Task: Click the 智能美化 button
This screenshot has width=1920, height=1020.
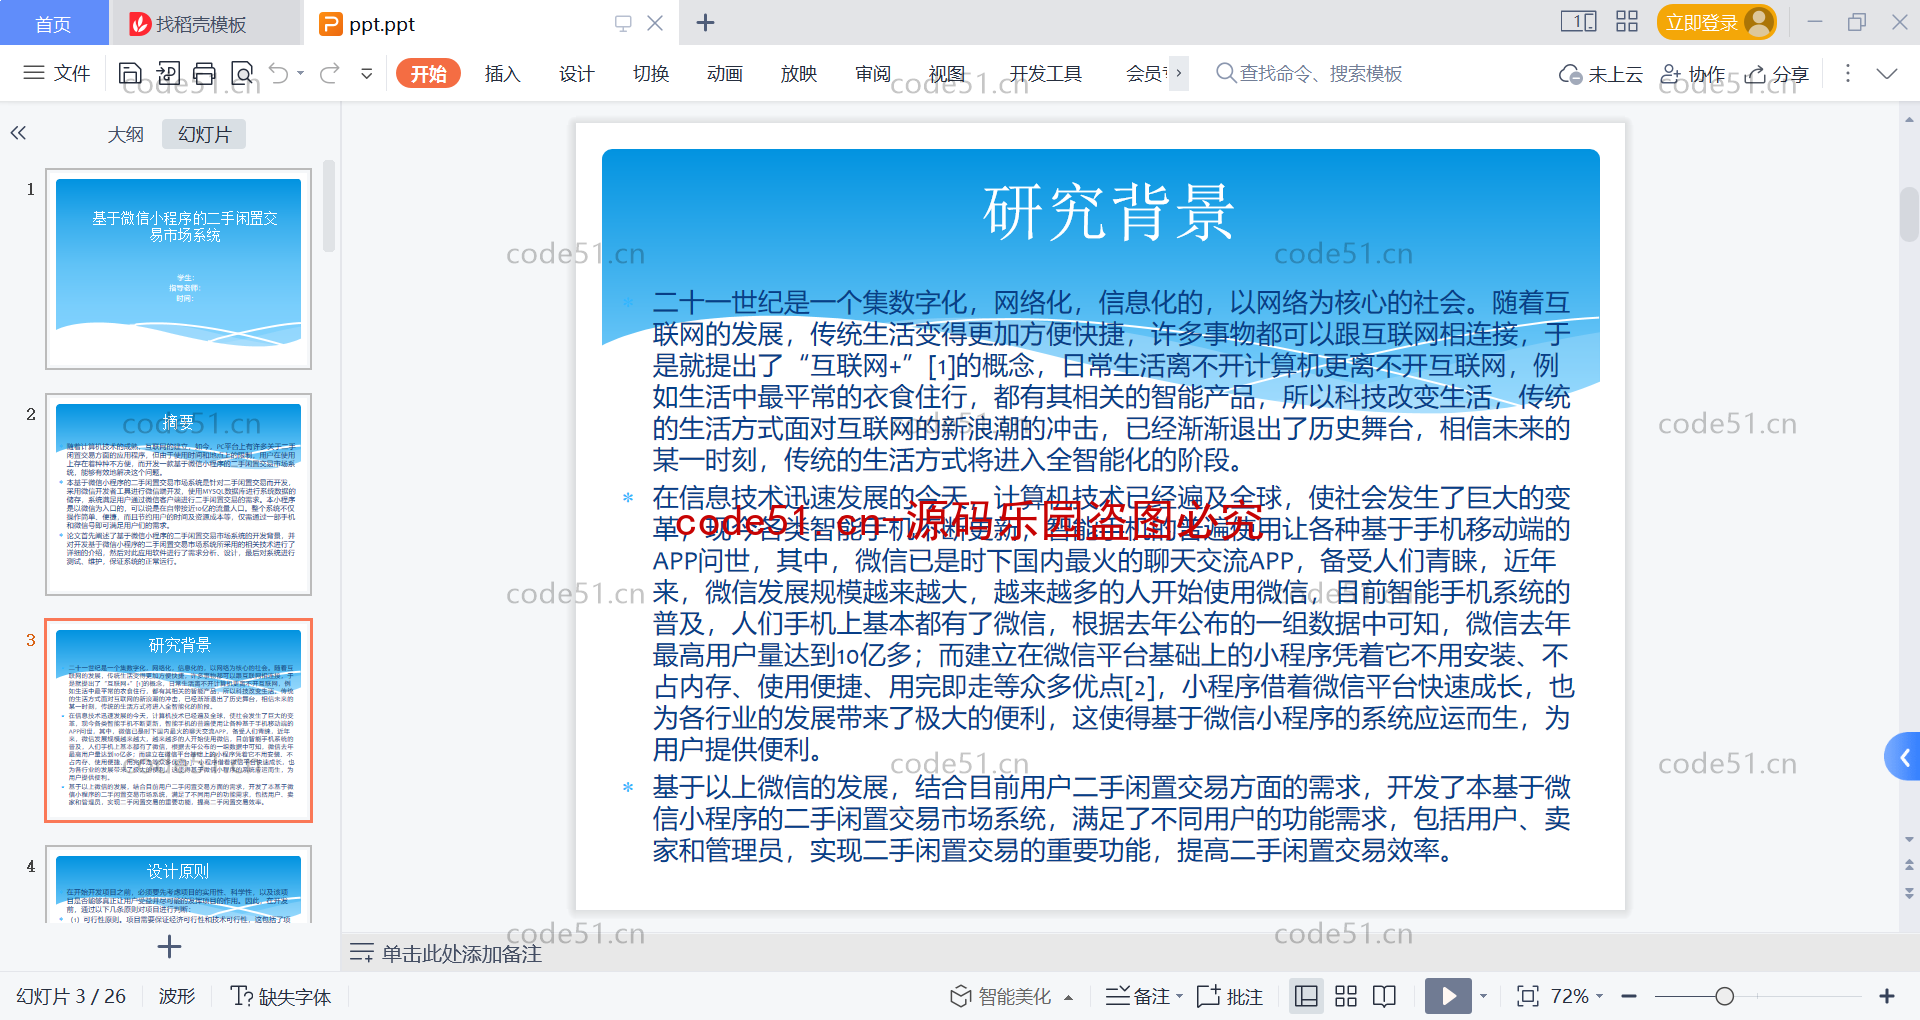Action: [1001, 996]
